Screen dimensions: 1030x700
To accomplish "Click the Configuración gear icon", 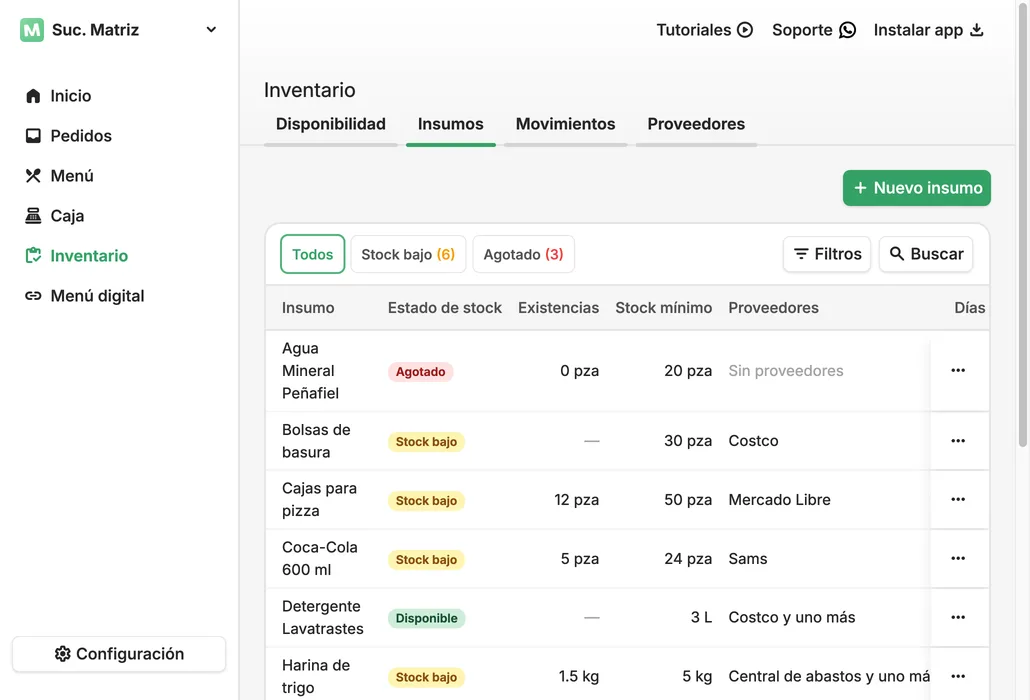I will (x=62, y=654).
